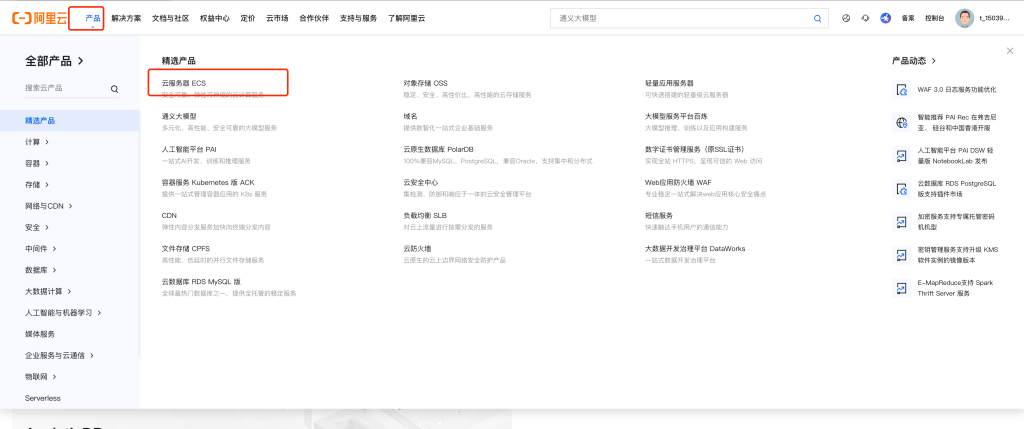This screenshot has height=429, width=1024.
Task: Click the globe icon beside PAI Rec news
Action: click(900, 122)
